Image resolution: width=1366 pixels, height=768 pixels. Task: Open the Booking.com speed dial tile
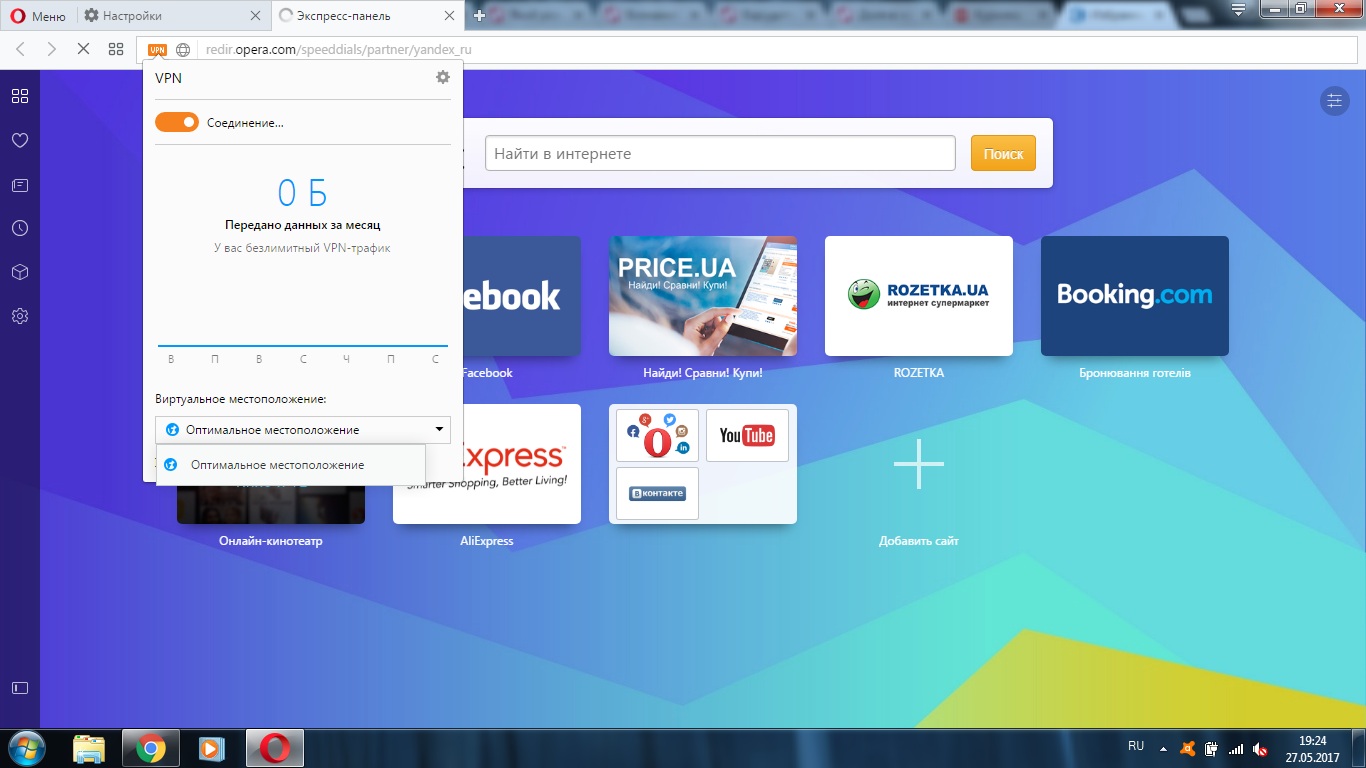point(1134,296)
